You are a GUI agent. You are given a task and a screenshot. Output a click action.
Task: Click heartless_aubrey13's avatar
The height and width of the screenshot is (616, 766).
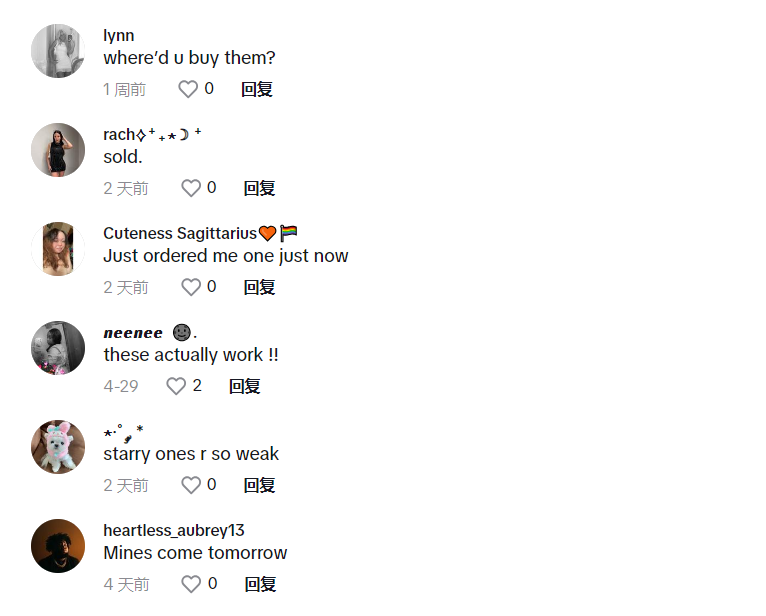point(58,546)
